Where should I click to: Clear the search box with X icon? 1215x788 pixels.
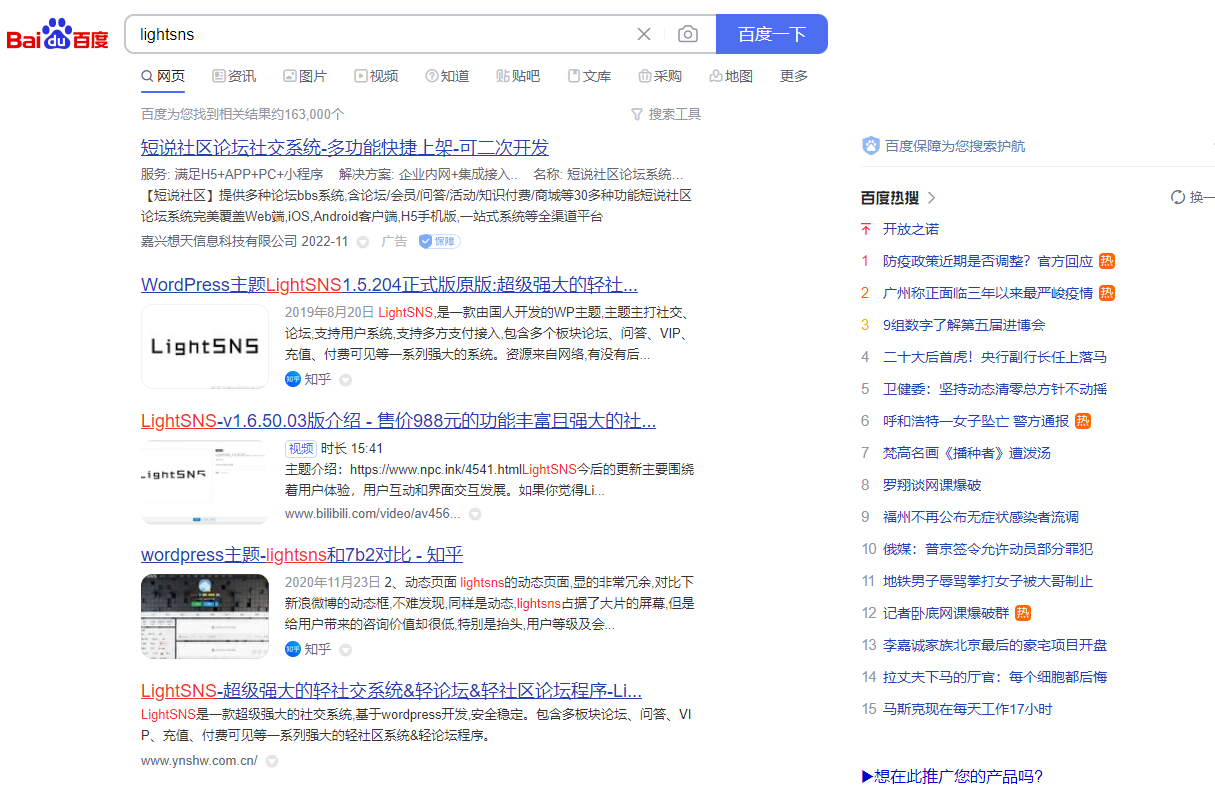point(644,34)
